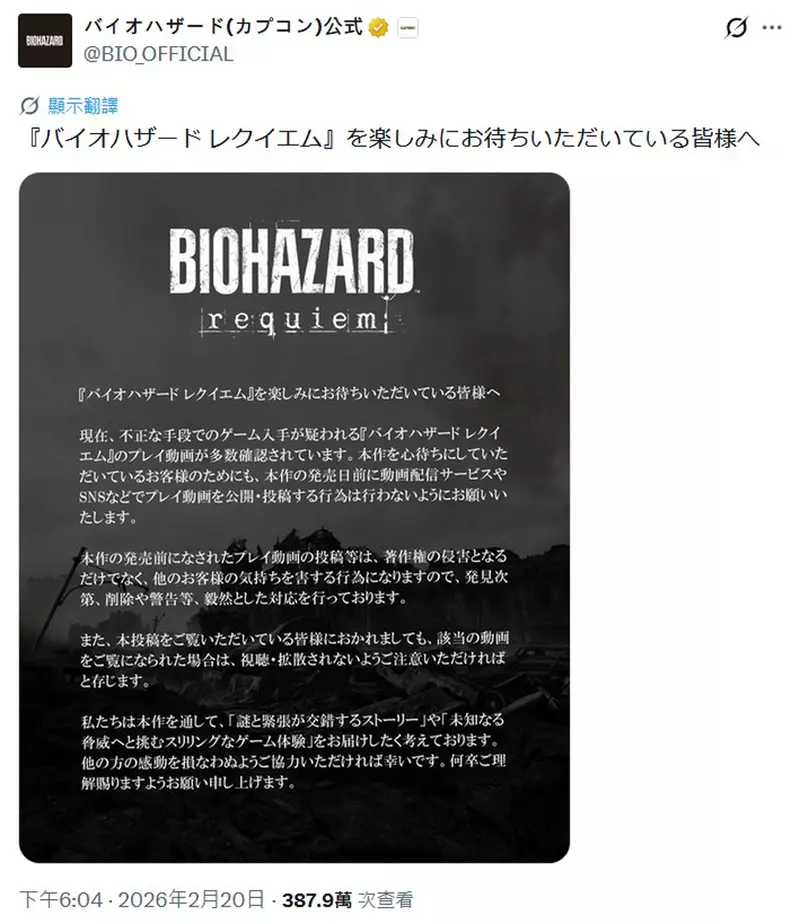
Task: Click the paragraph starting 現在、不正な手段
Action: pos(293,475)
